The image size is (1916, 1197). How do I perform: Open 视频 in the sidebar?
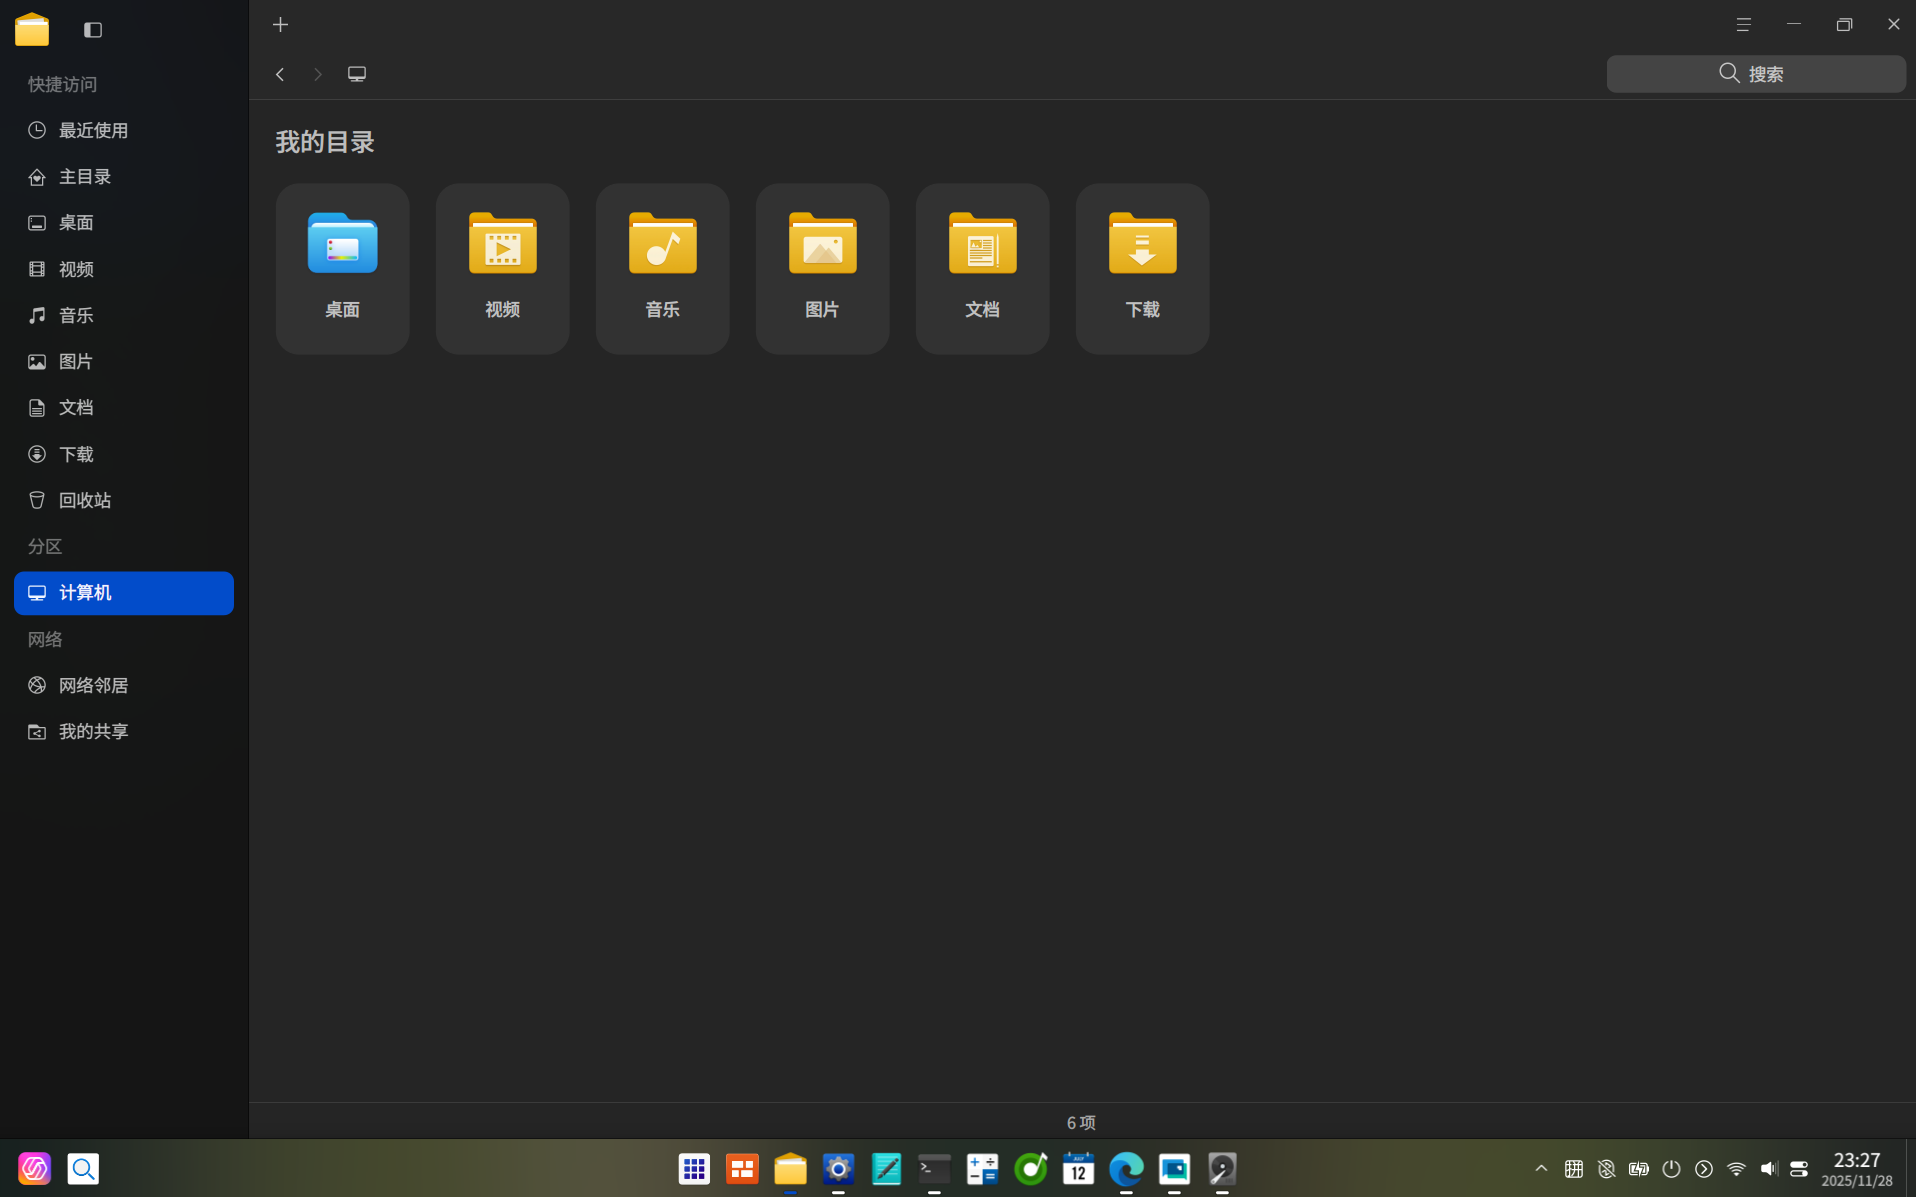124,269
